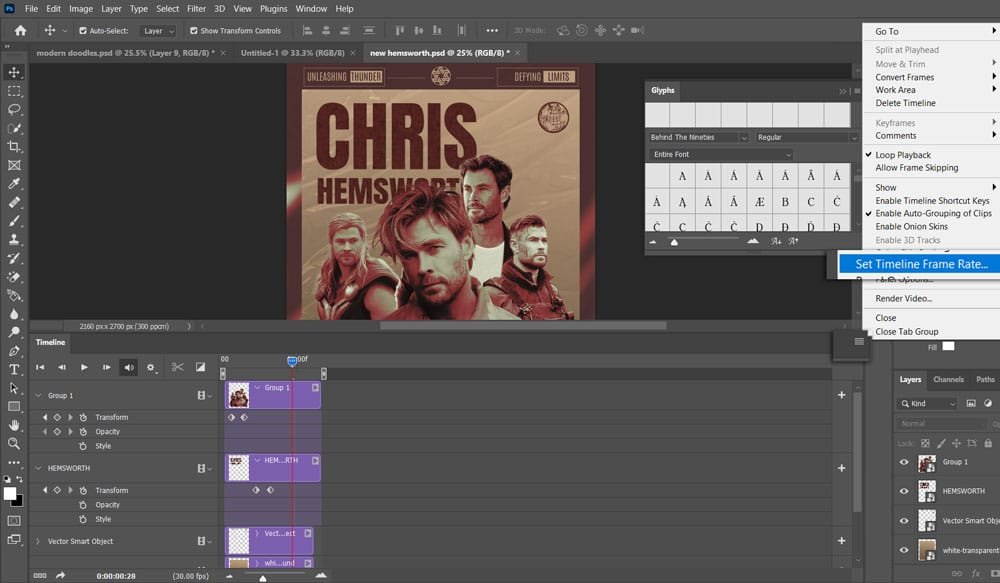Click the foreground color swatch
This screenshot has height=583, width=1000.
click(x=10, y=494)
